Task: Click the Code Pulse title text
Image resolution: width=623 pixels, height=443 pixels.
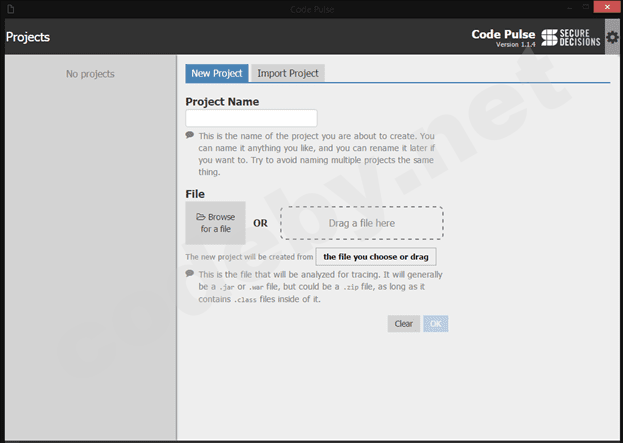Action: (503, 34)
